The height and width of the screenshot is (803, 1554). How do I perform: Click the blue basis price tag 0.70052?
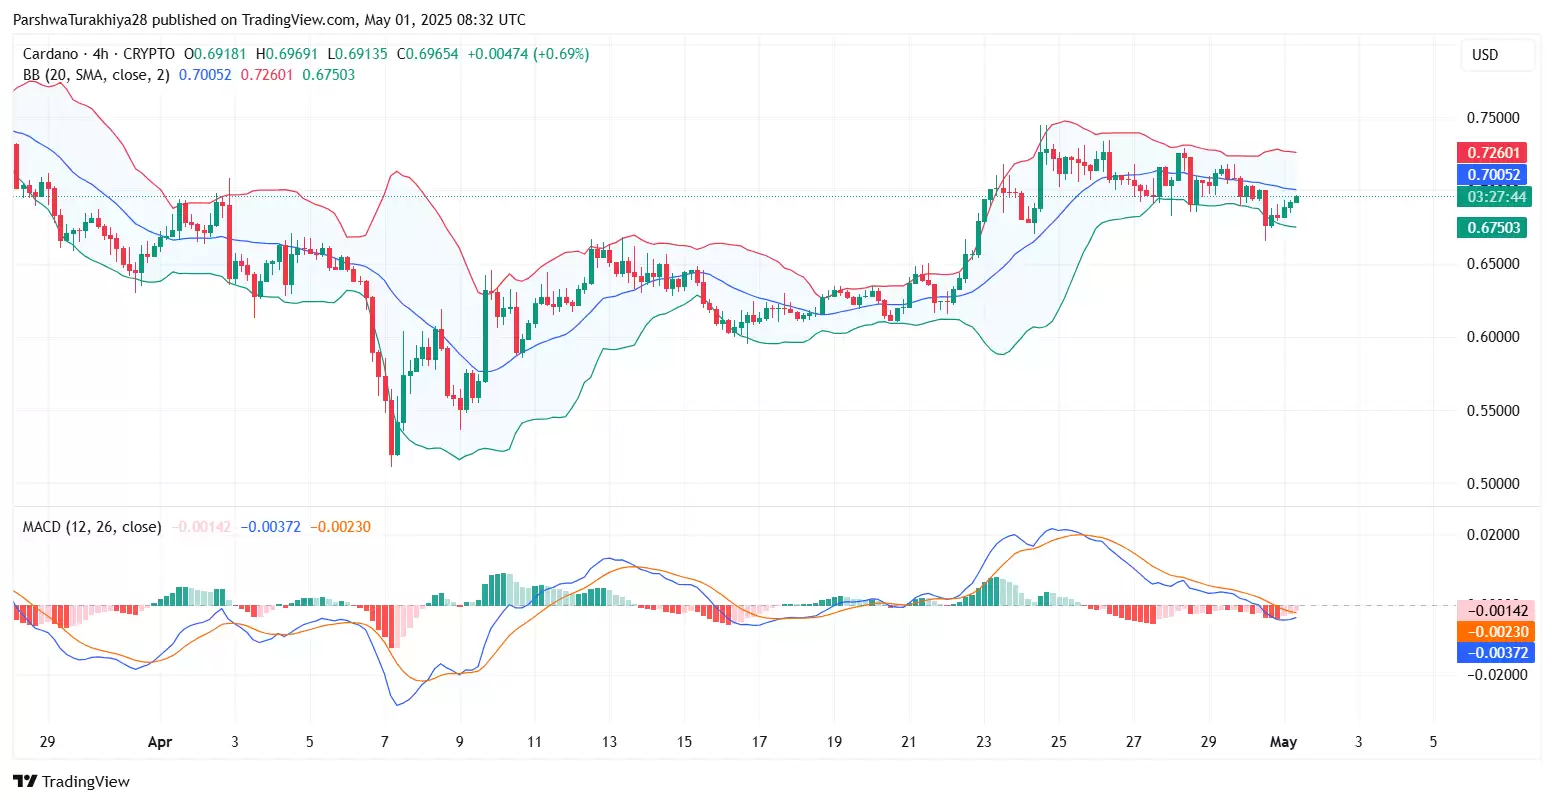point(1491,174)
